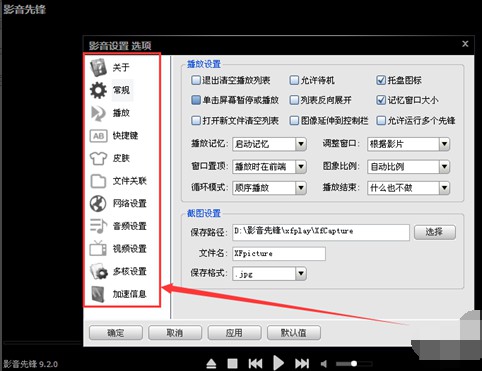Select the 常规 gear icon
The image size is (482, 371).
98,90
